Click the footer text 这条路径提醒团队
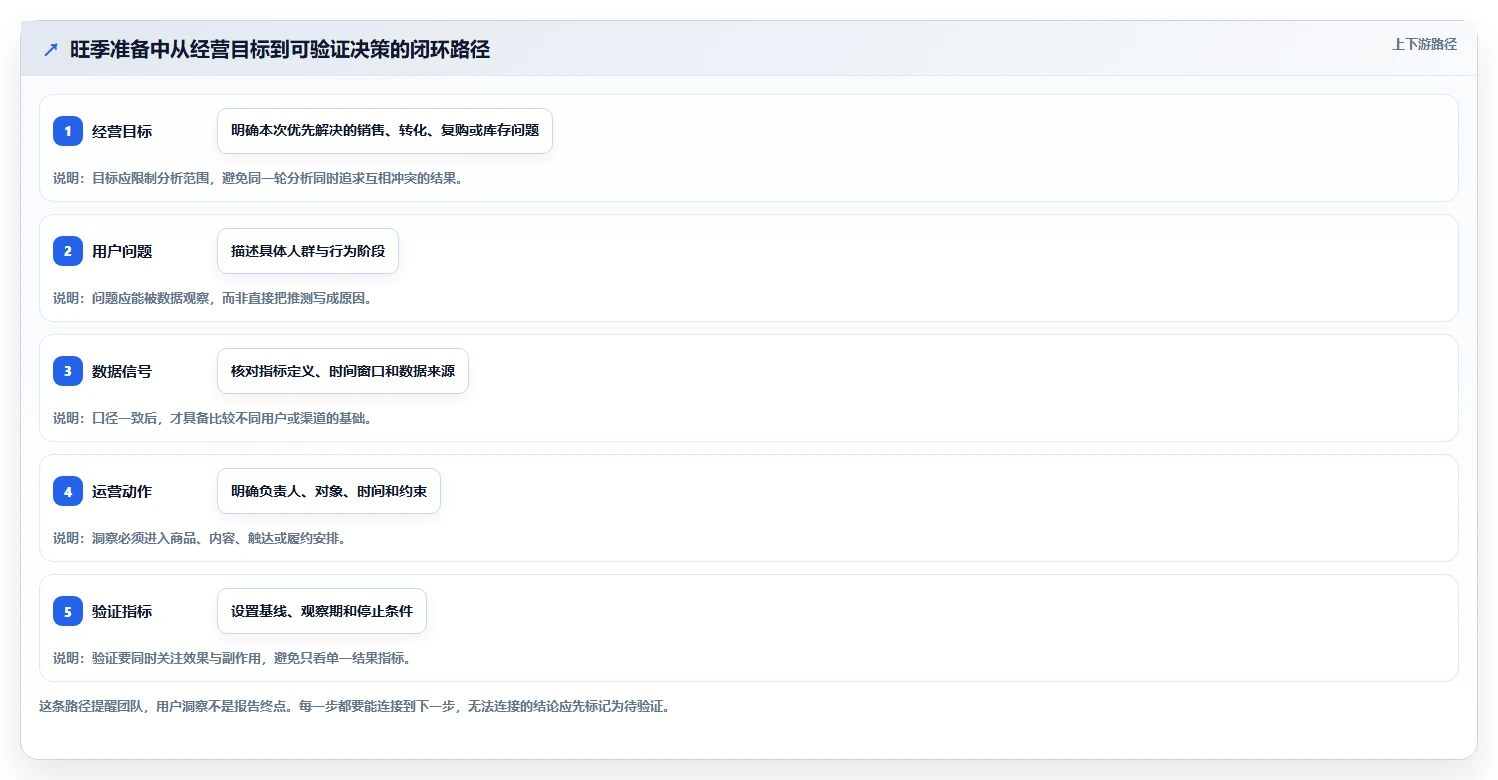Viewport: 1498px width, 780px height. [354, 706]
